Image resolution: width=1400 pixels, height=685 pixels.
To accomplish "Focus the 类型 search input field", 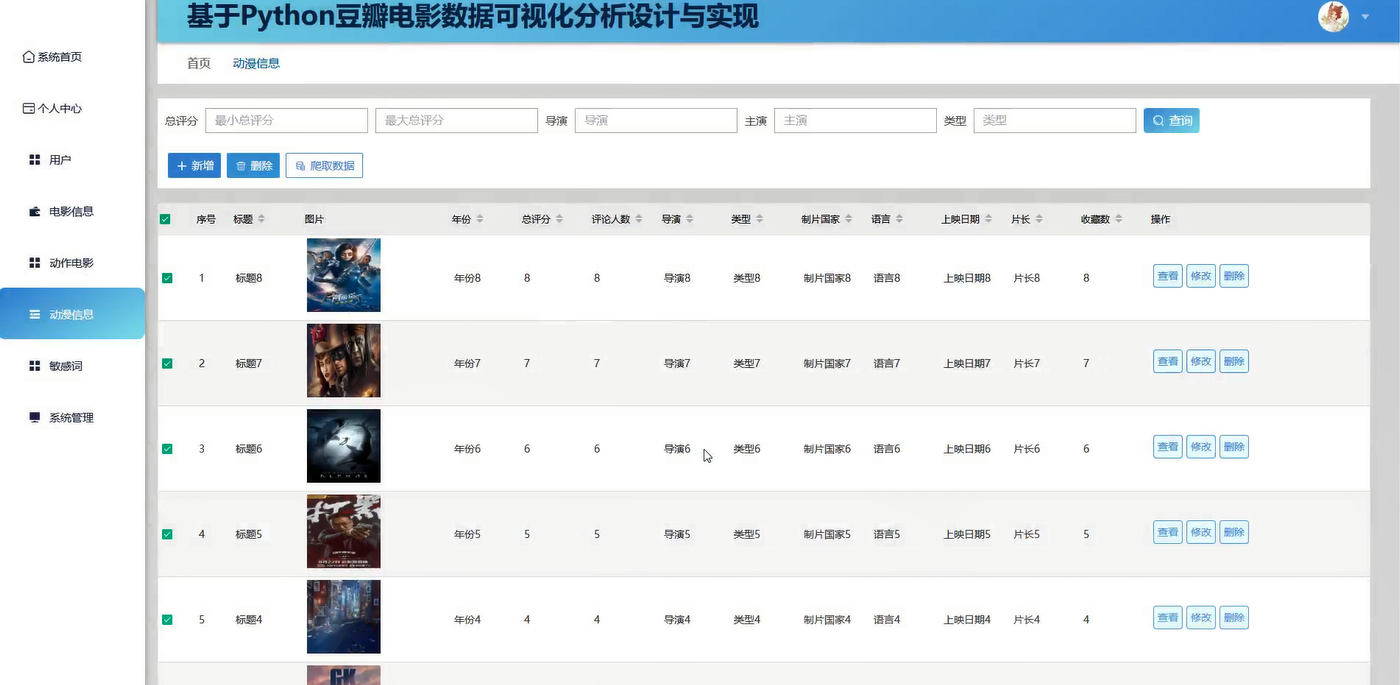I will [x=1055, y=120].
